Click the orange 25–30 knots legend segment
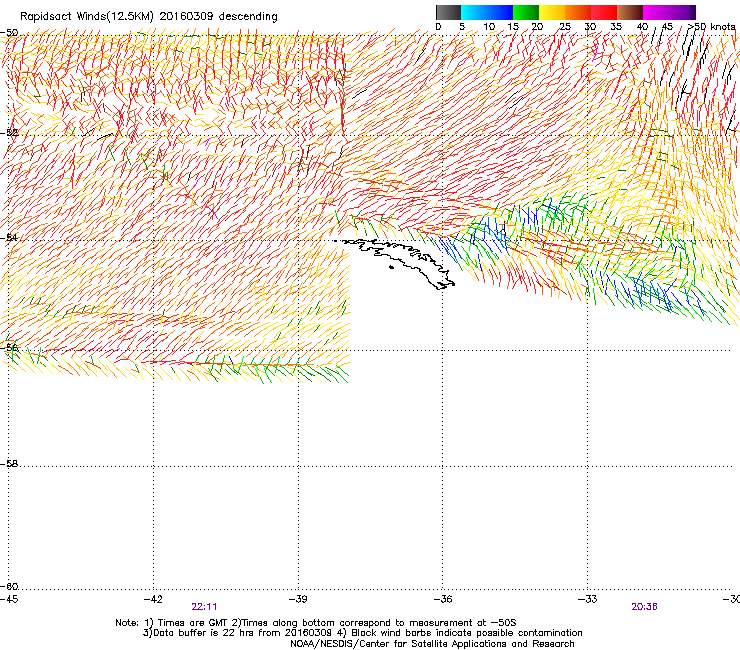The height and width of the screenshot is (650, 740). (578, 12)
